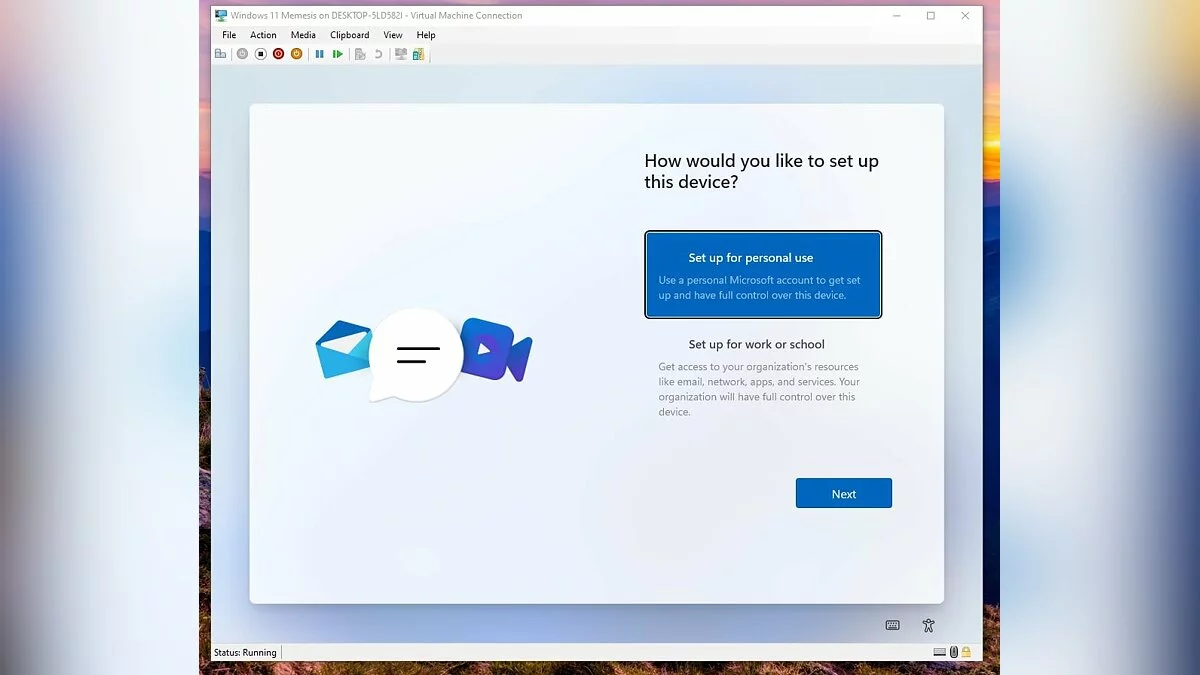This screenshot has width=1200, height=675.
Task: Open the Help menu
Action: (426, 35)
